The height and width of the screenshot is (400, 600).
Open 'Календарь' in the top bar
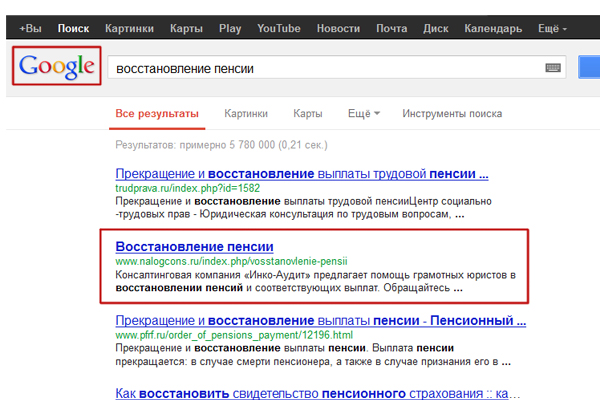pyautogui.click(x=493, y=28)
